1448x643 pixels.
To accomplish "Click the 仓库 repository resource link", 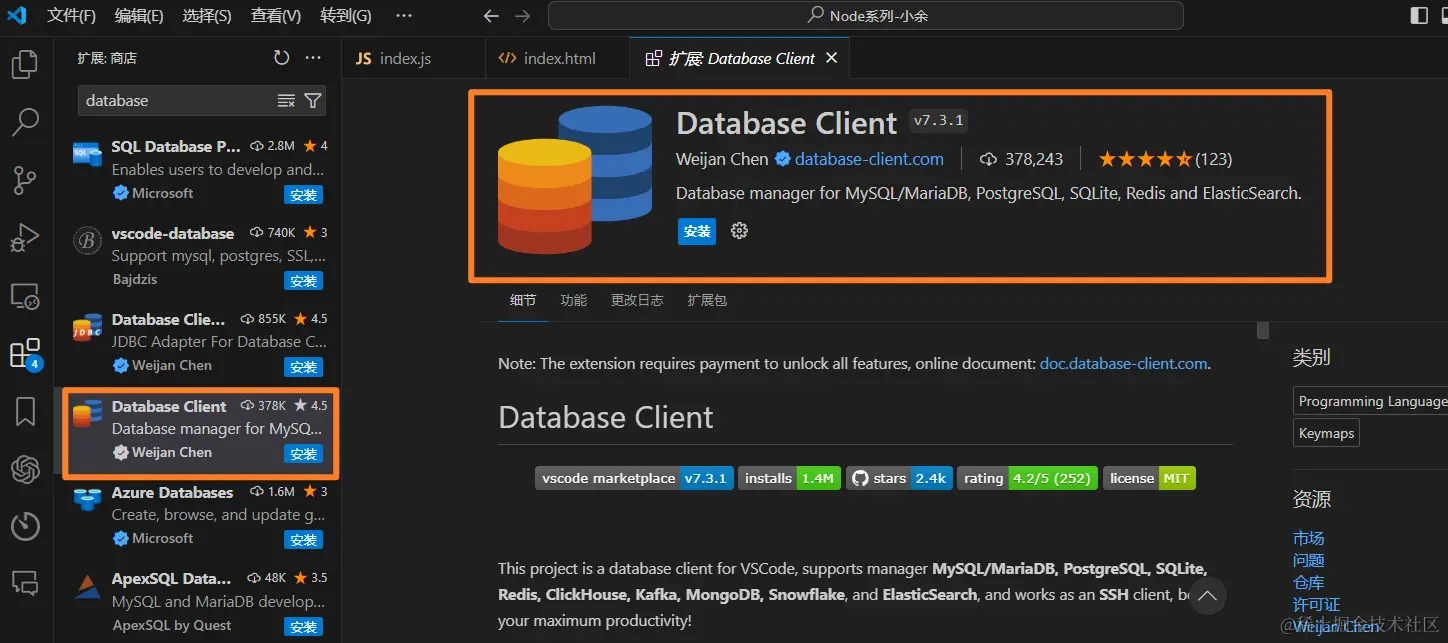I will coord(1308,582).
